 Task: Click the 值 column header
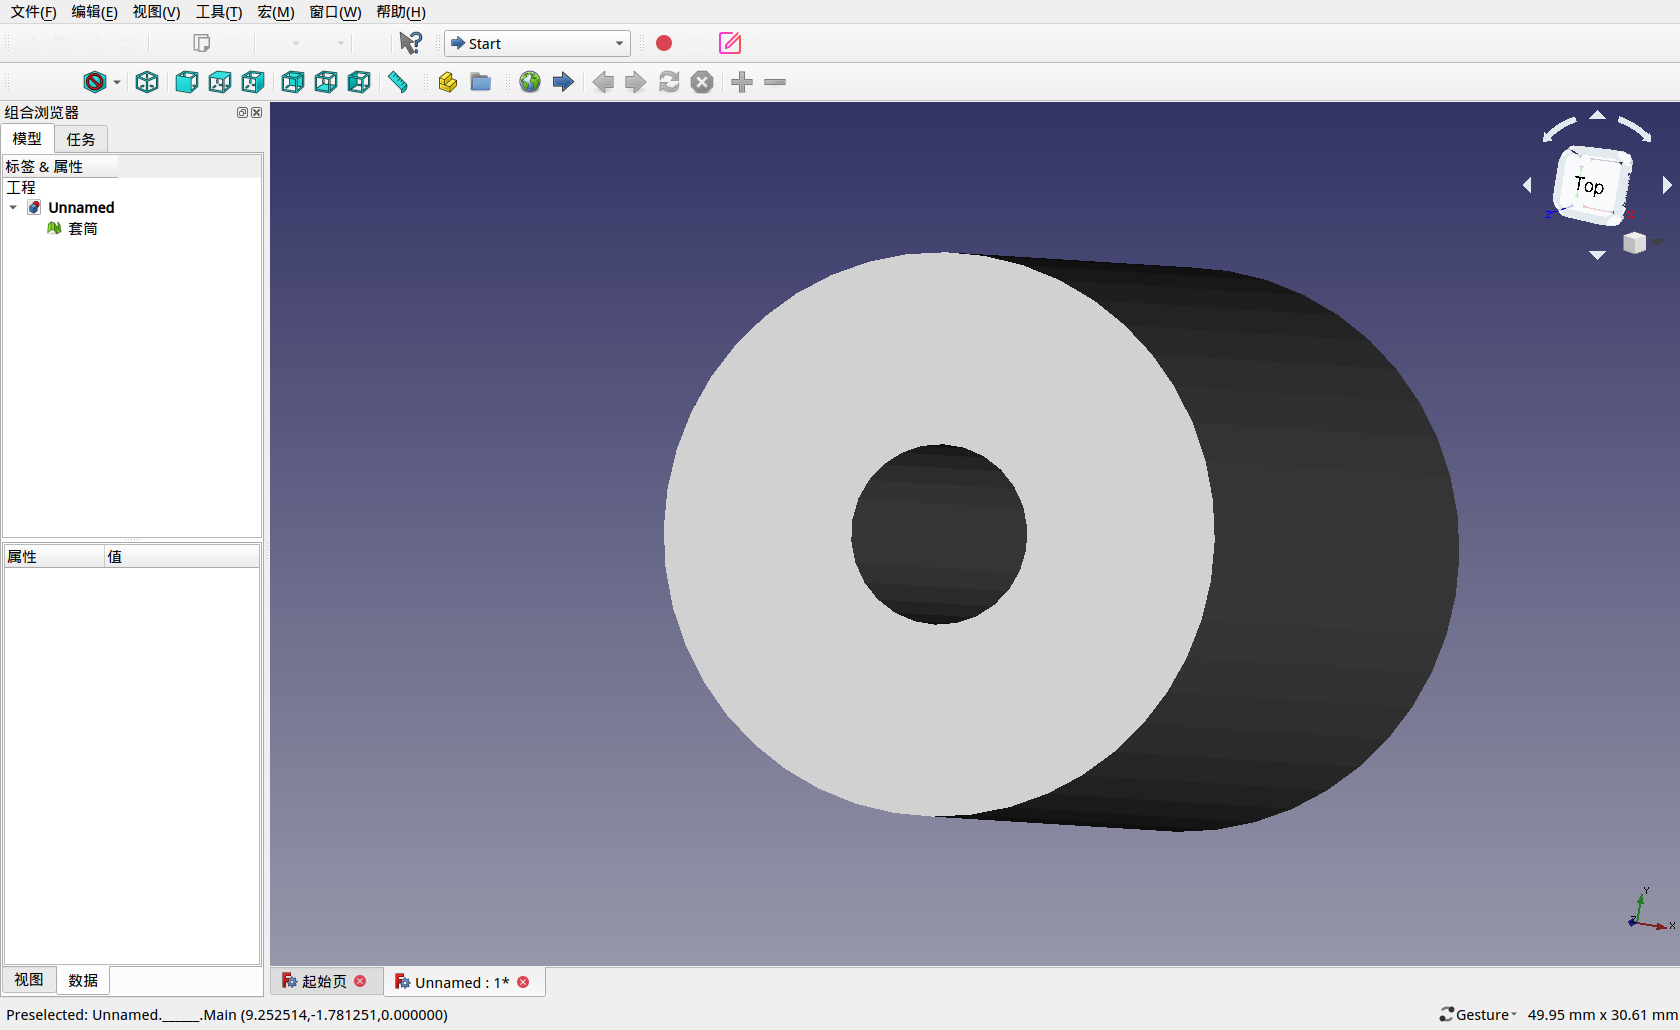tap(182, 556)
